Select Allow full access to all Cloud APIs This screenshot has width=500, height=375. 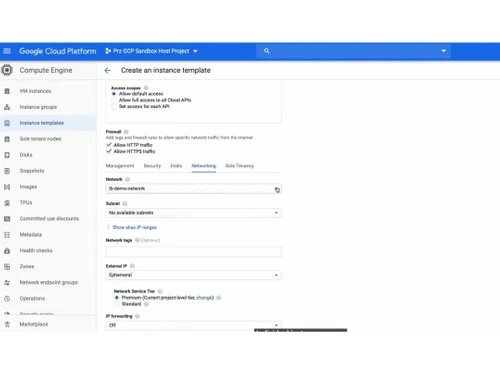pyautogui.click(x=114, y=100)
